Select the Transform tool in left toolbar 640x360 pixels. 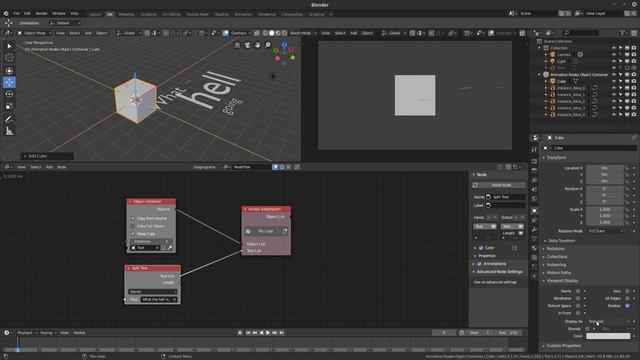click(9, 71)
